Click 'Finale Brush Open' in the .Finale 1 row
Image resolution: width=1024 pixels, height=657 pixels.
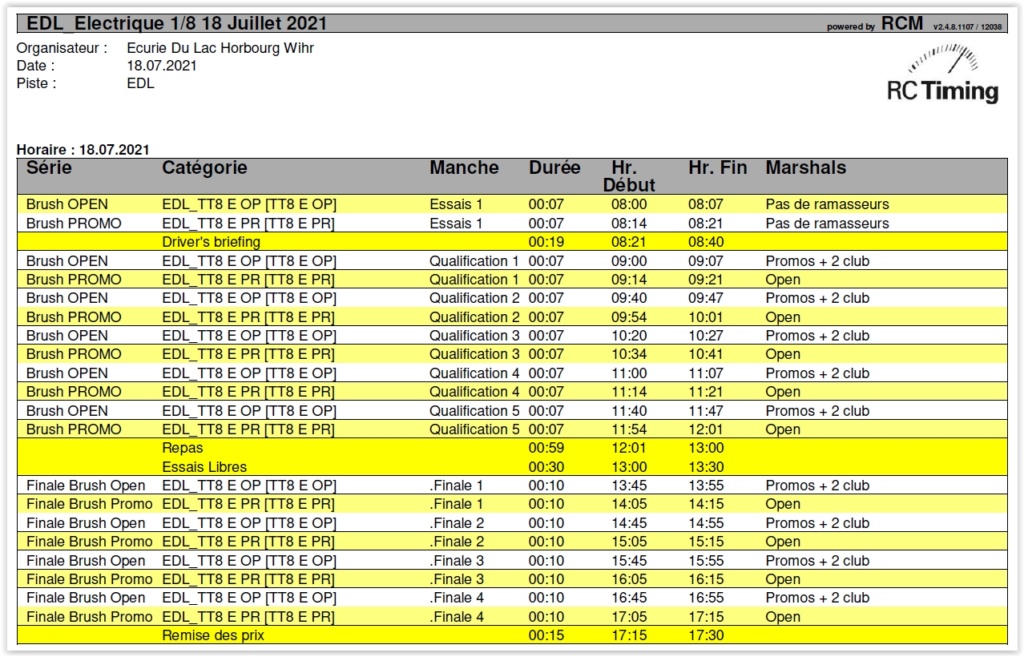coord(86,486)
